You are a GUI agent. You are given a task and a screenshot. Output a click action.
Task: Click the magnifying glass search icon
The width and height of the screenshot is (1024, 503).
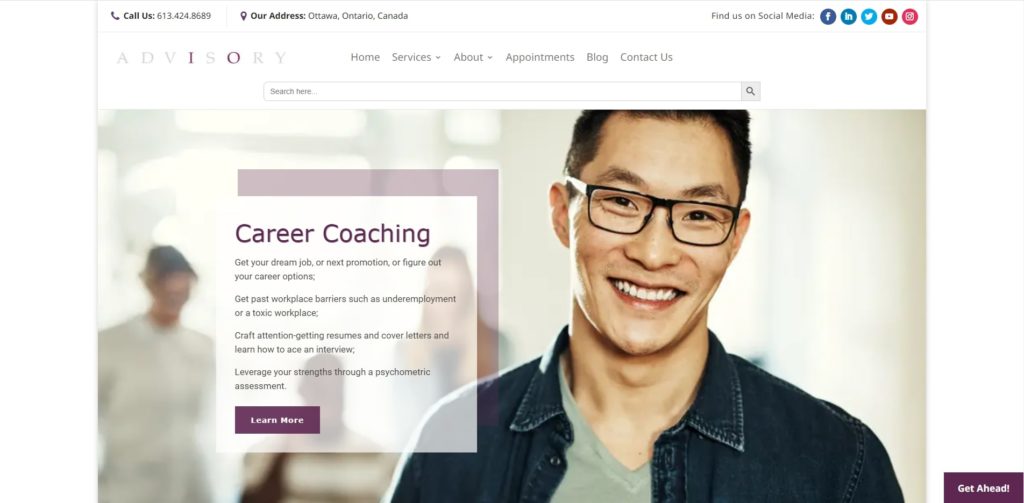tap(750, 91)
